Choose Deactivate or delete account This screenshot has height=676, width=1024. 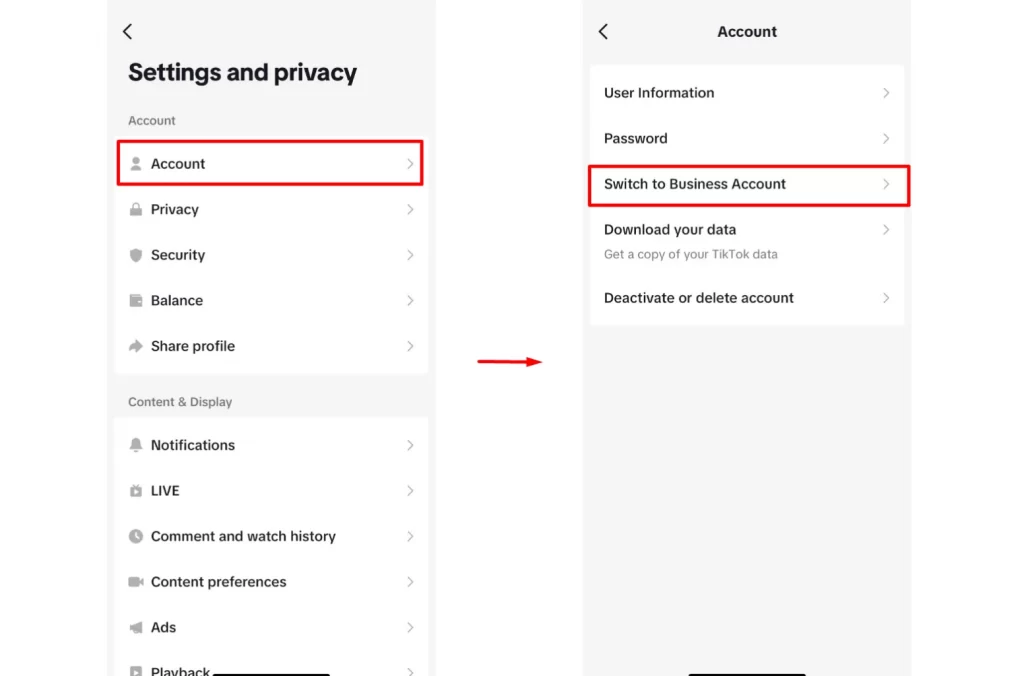pyautogui.click(x=699, y=298)
